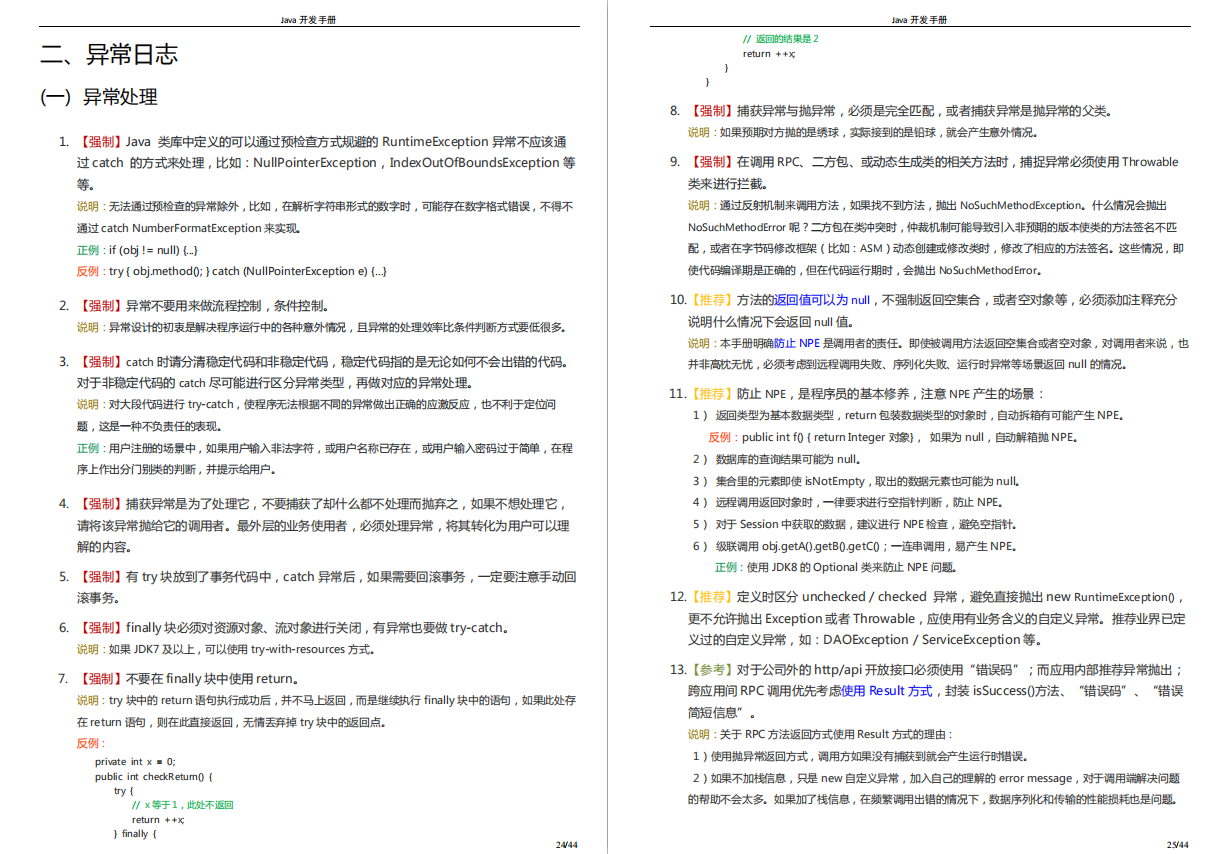This screenshot has width=1212, height=854.
Task: Click green comment "// 返回的结果是 2"
Action: pyautogui.click(x=780, y=38)
